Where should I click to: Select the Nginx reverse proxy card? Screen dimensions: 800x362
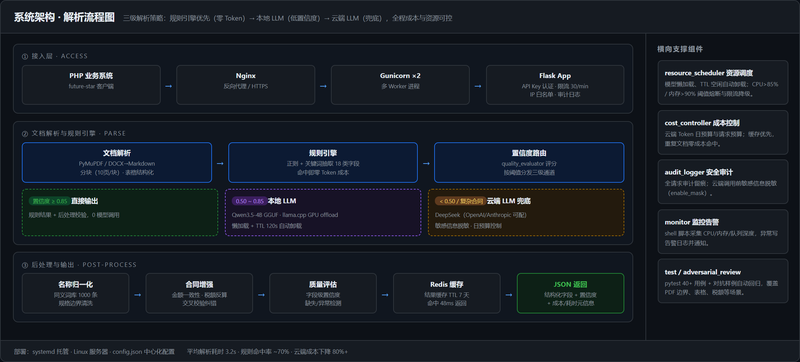point(246,85)
